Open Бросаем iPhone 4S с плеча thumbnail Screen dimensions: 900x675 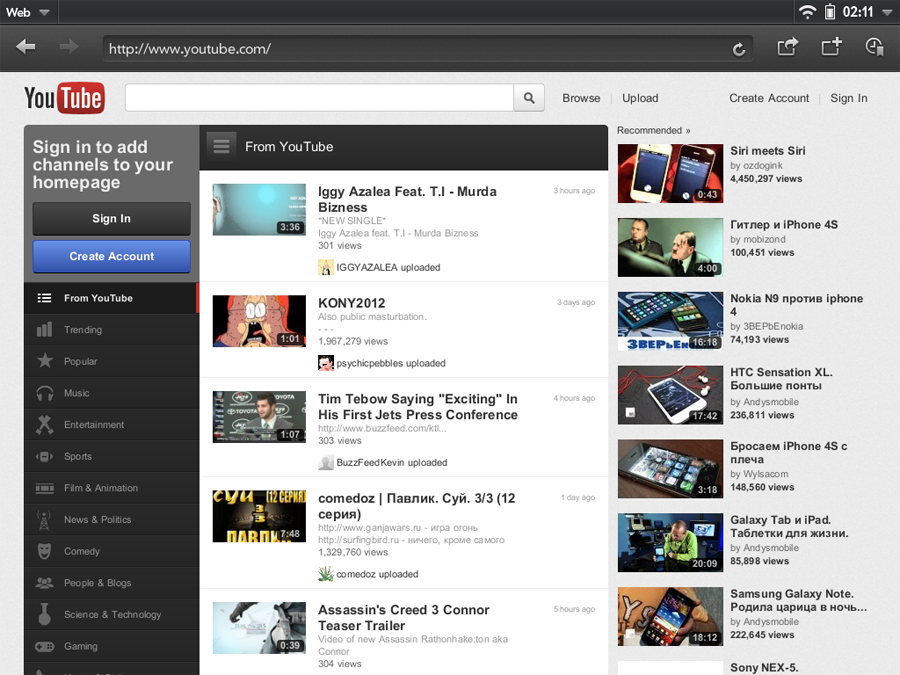tap(670, 468)
